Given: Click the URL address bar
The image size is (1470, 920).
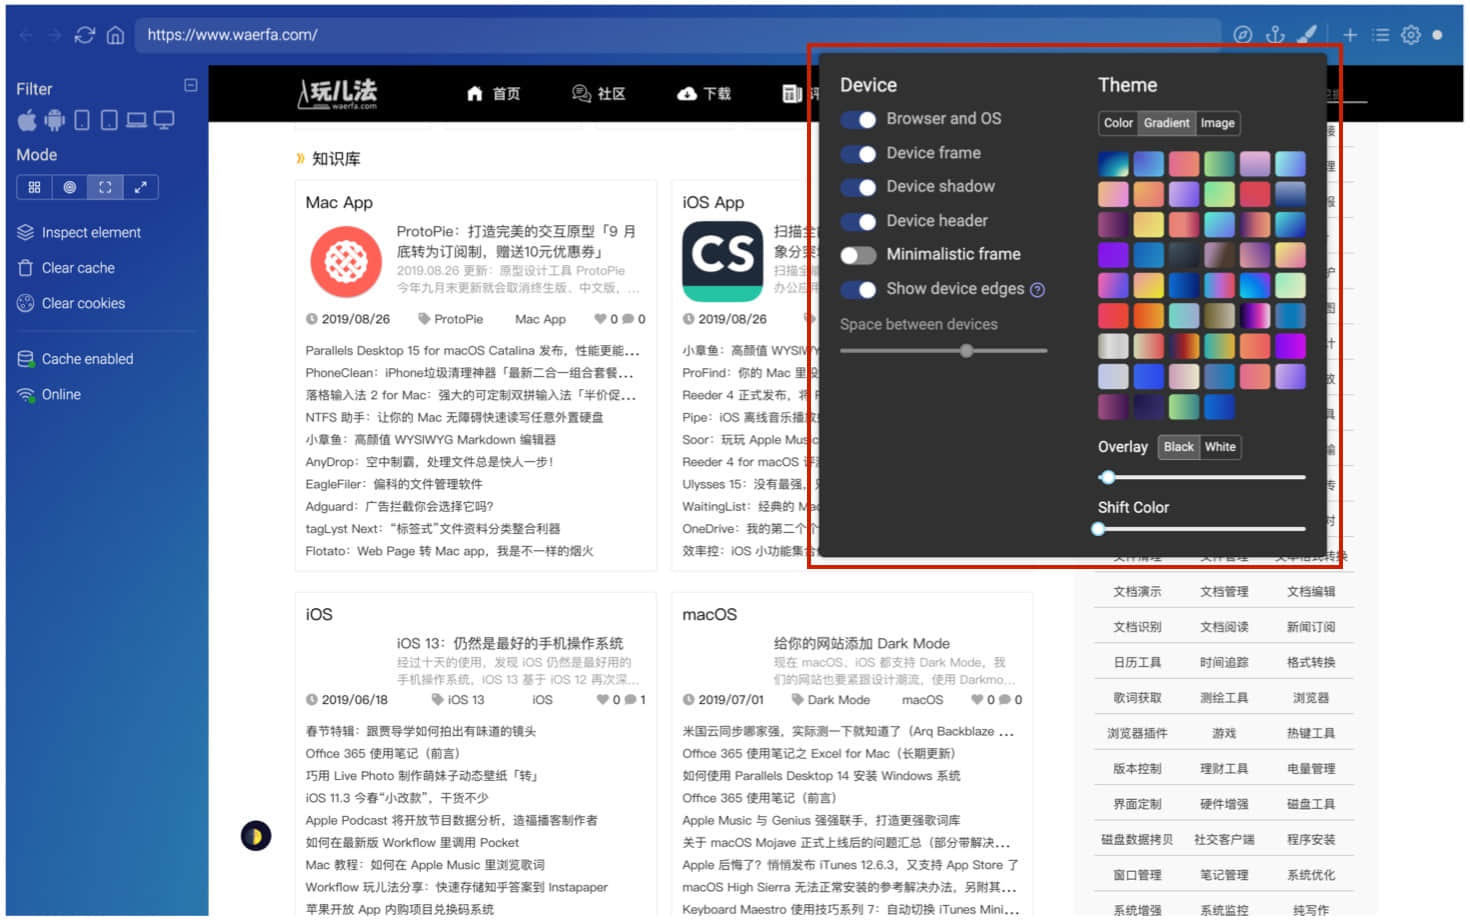Looking at the screenshot, I should [678, 35].
